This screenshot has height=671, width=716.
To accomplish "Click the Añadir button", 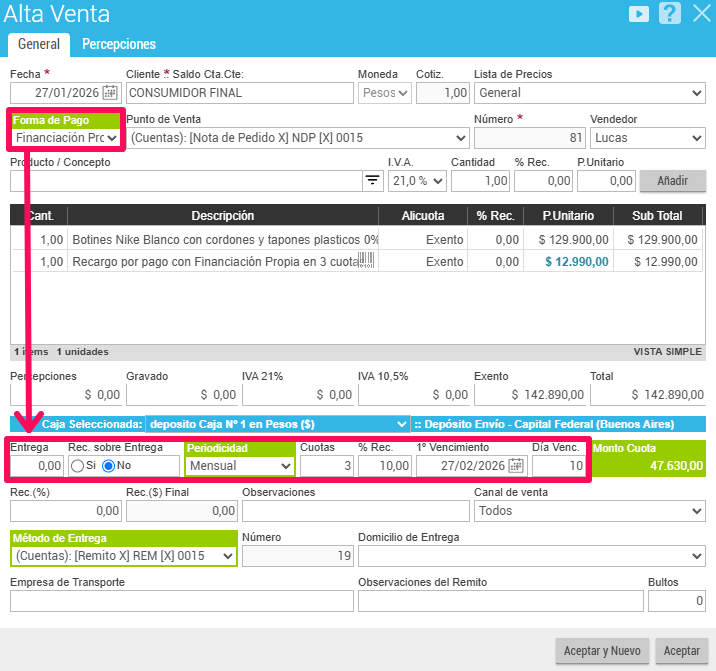I will click(672, 180).
